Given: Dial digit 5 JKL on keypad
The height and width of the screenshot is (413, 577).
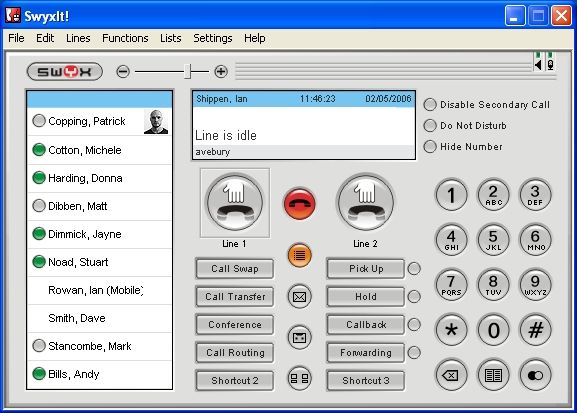Looking at the screenshot, I should [x=493, y=240].
